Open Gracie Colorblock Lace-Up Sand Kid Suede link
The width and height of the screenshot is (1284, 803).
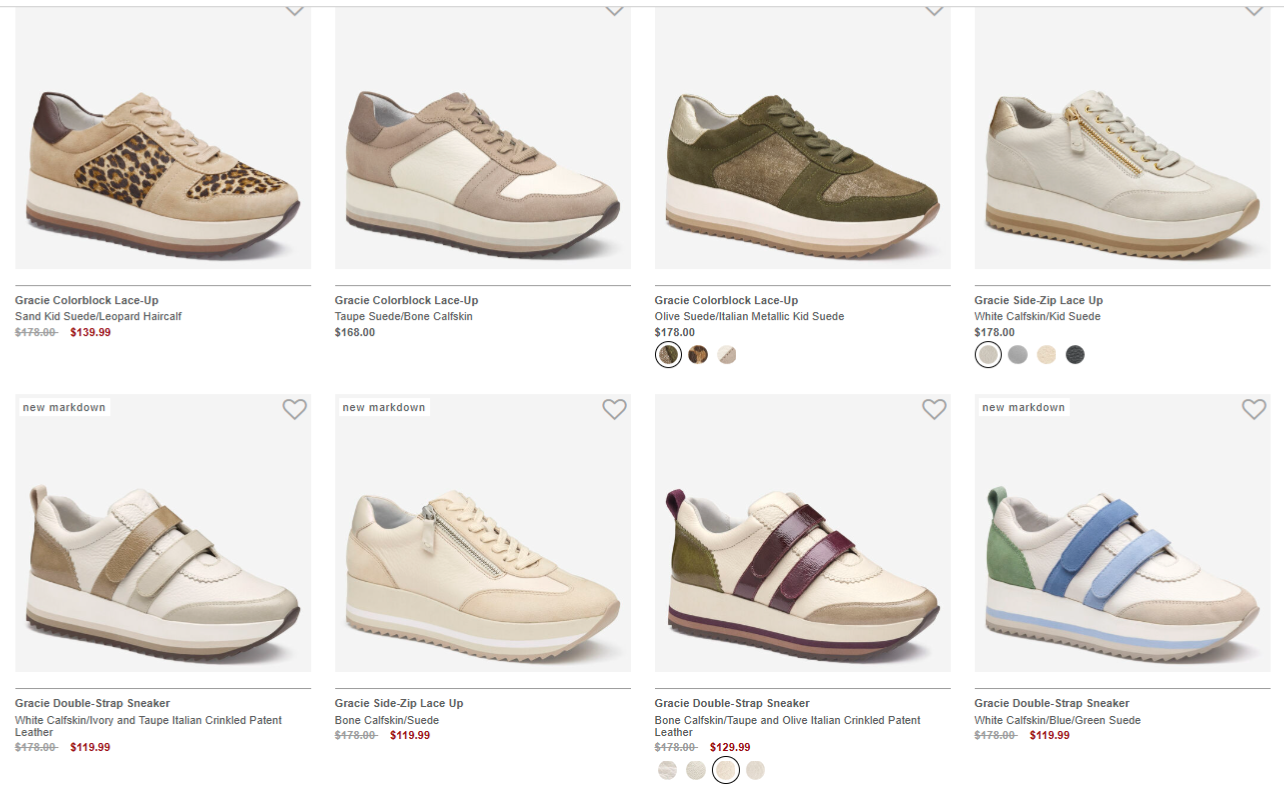pyautogui.click(x=87, y=300)
